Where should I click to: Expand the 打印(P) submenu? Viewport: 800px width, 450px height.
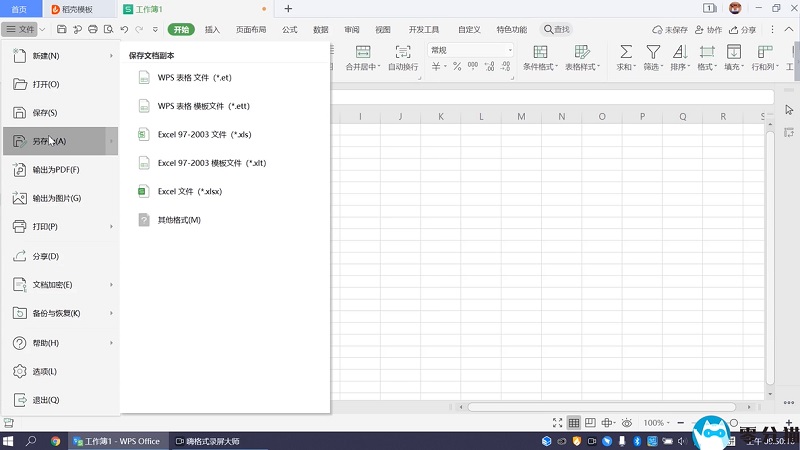(60, 227)
